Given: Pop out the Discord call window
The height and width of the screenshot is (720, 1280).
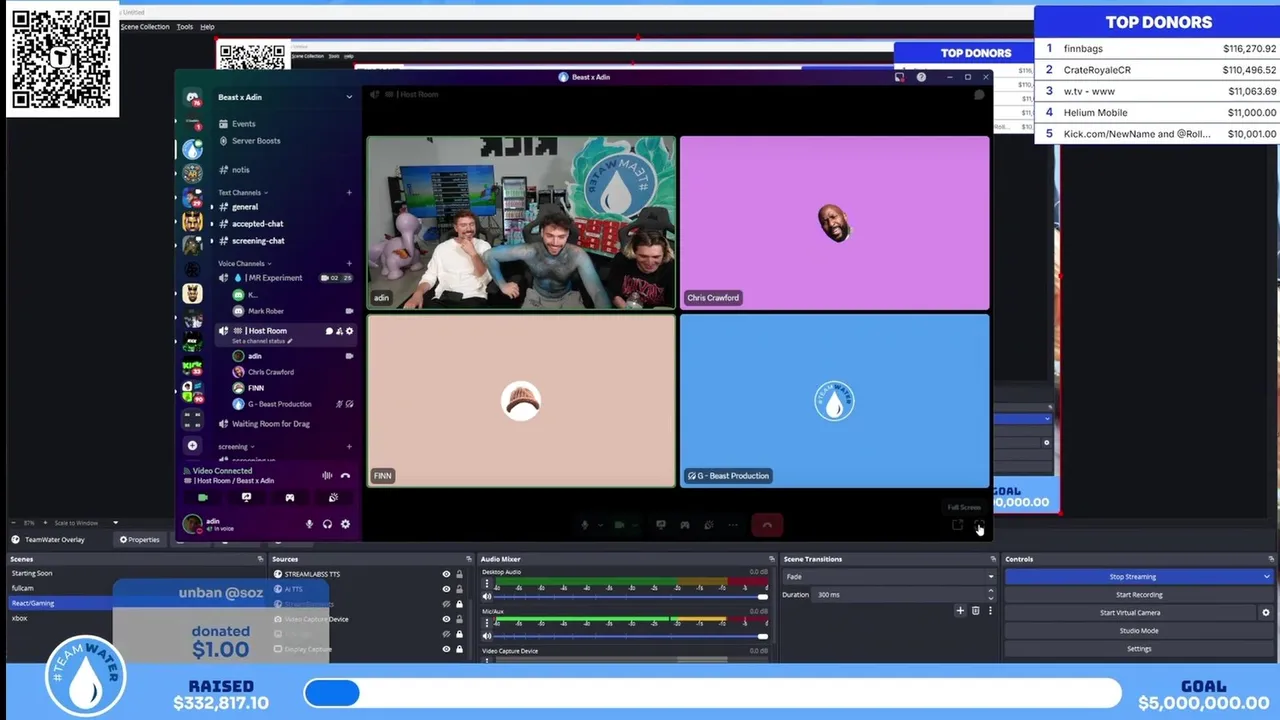Looking at the screenshot, I should (x=958, y=525).
